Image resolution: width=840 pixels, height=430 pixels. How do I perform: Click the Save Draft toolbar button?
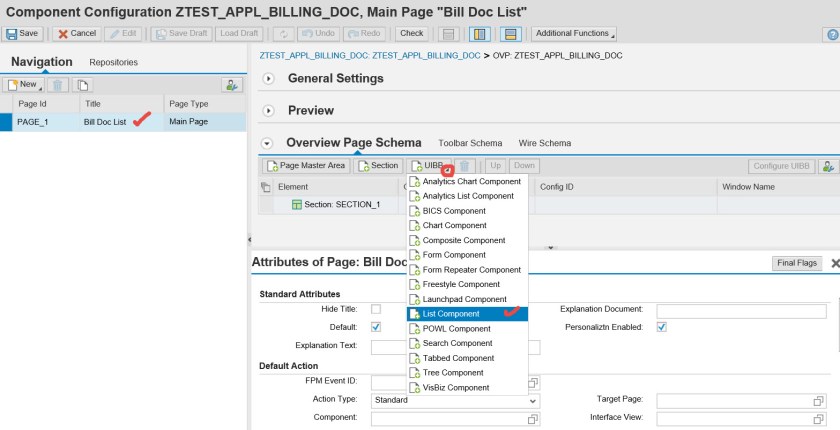pyautogui.click(x=182, y=34)
